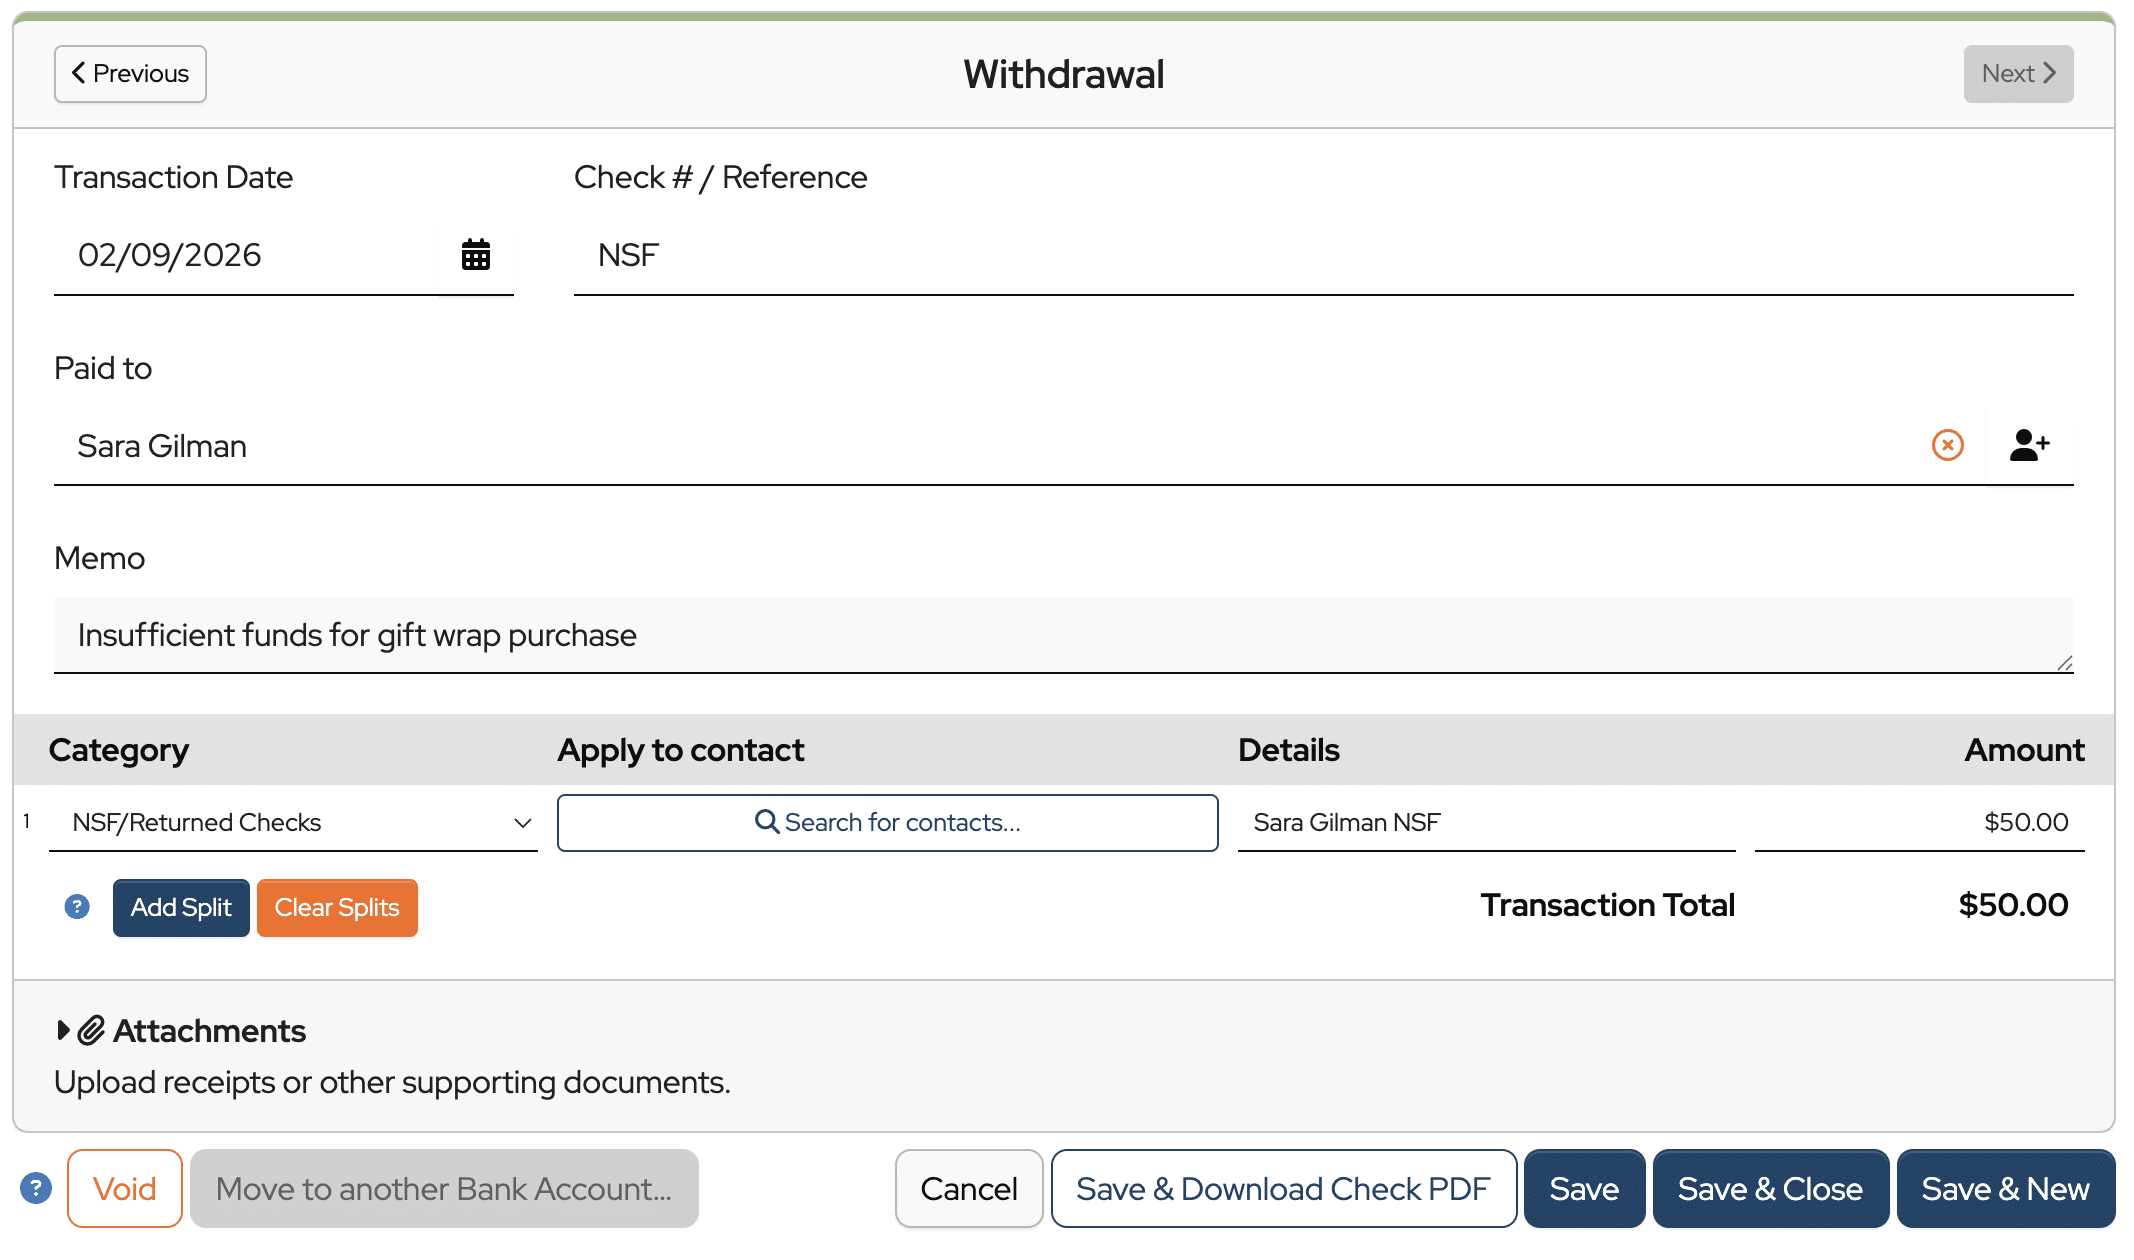This screenshot has height=1260, width=2134.
Task: Void this withdrawal transaction
Action: tap(125, 1188)
